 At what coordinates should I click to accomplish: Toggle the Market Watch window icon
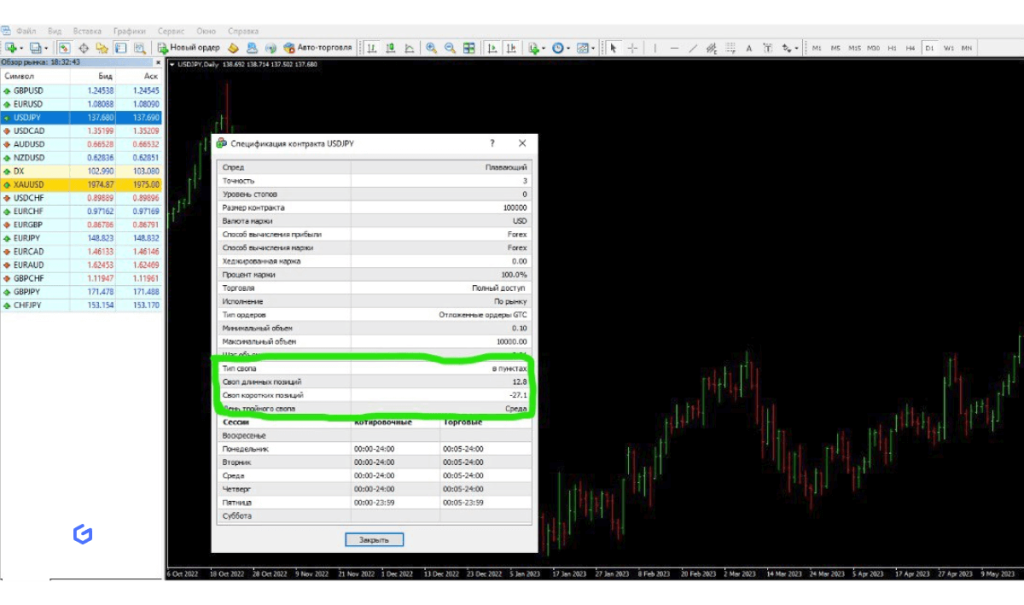64,48
